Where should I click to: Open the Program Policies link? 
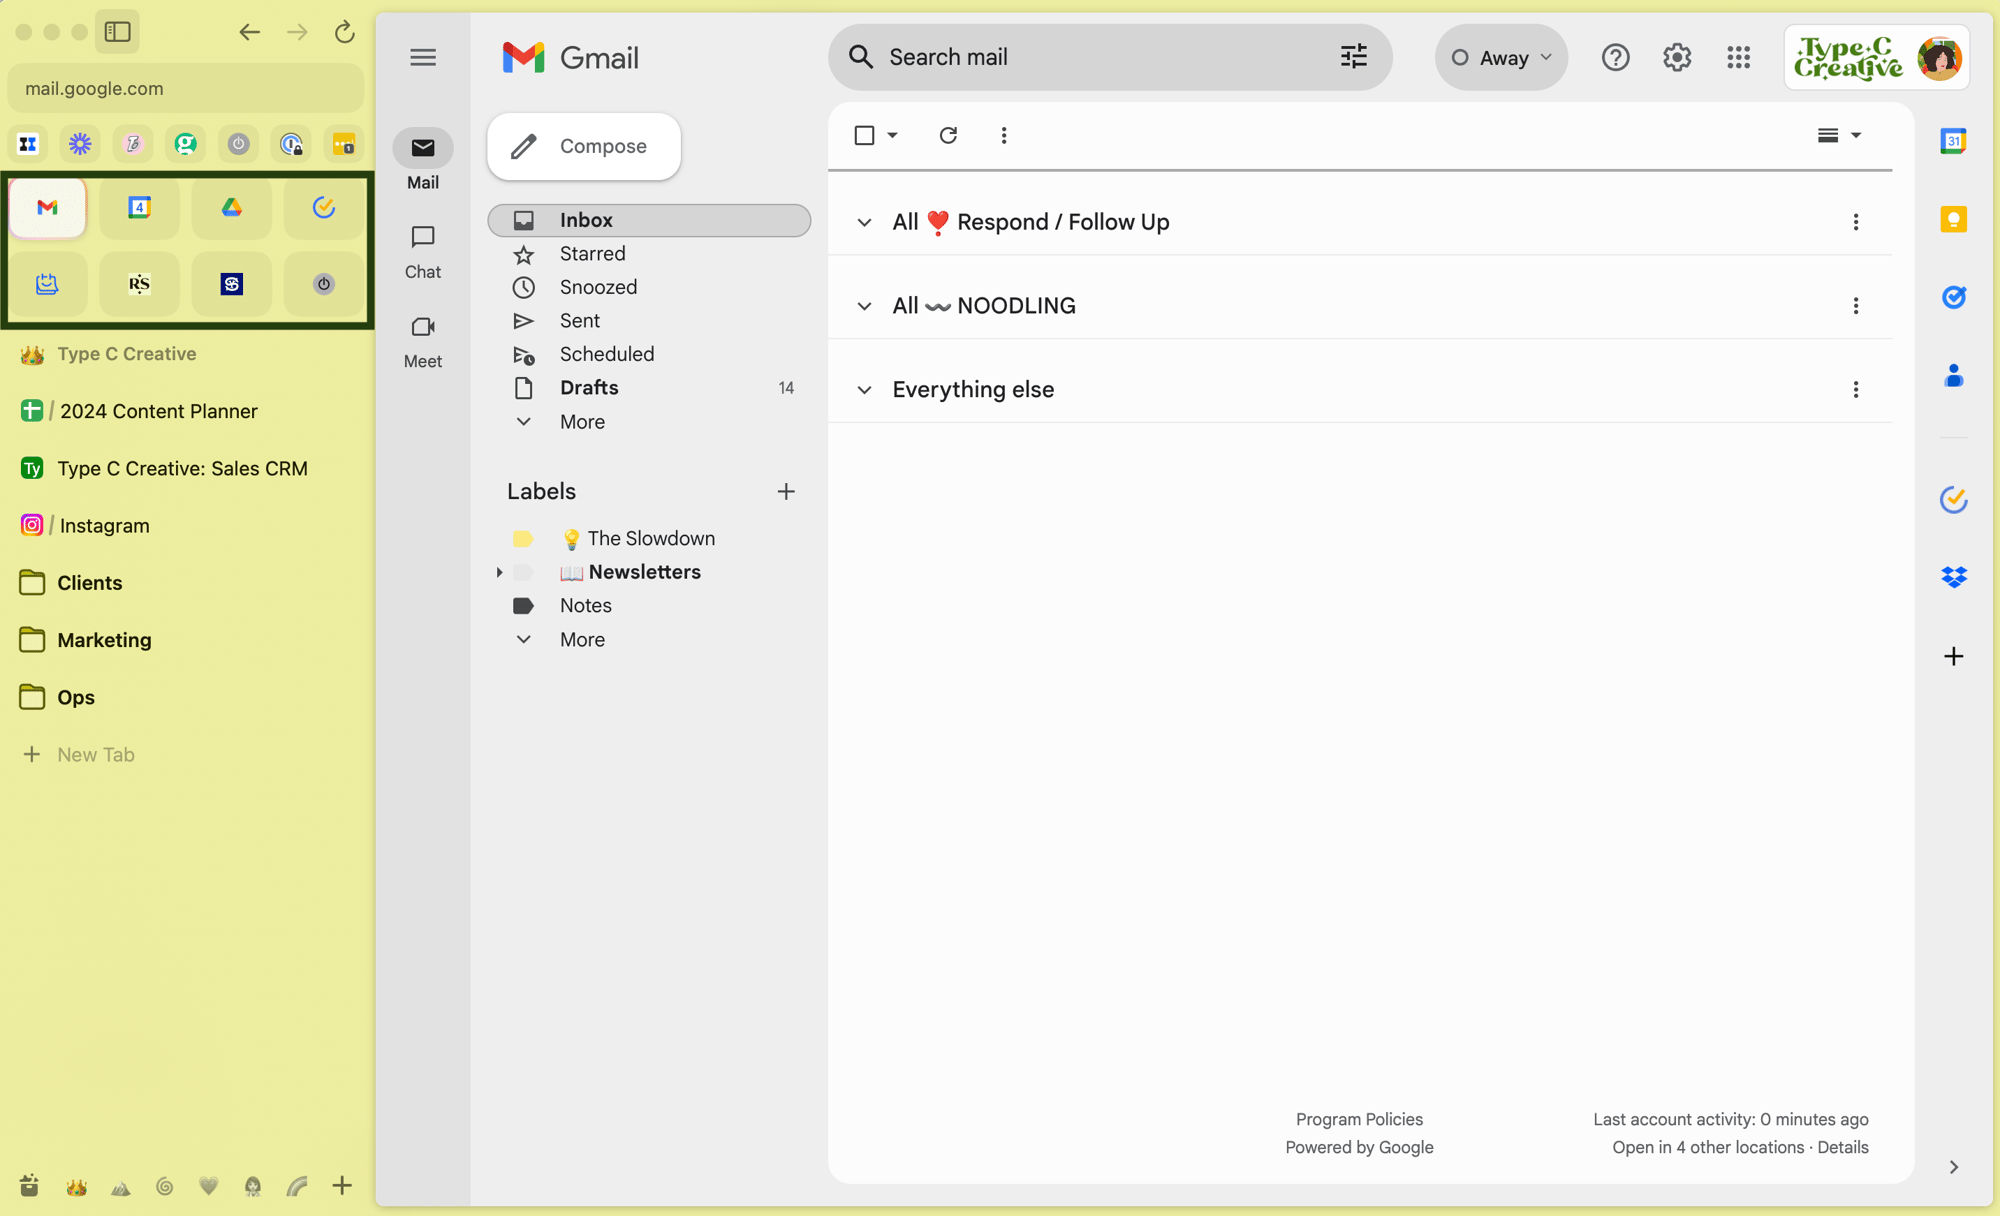pyautogui.click(x=1358, y=1119)
